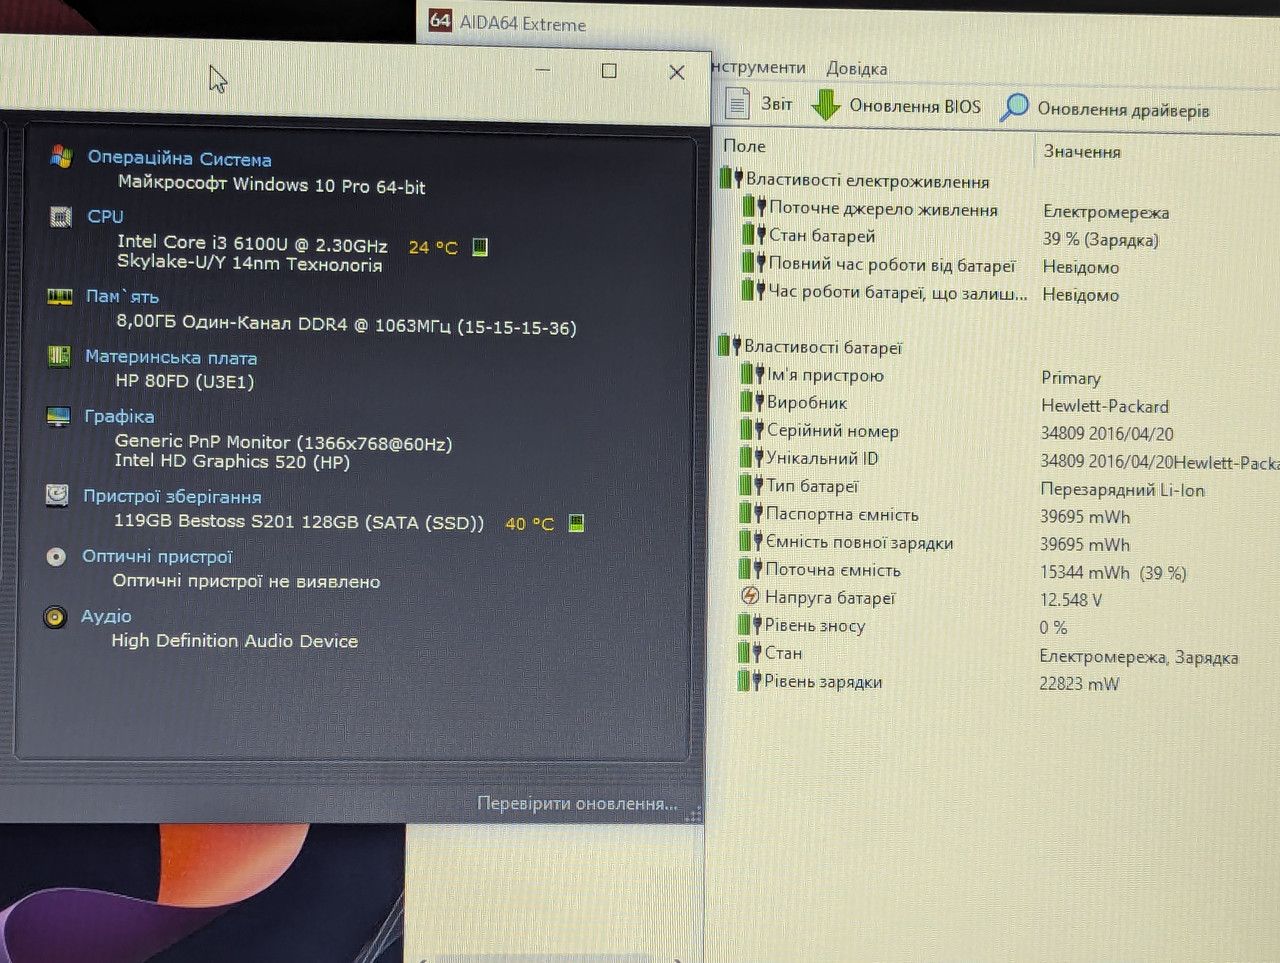Open the CPU section link
The image size is (1280, 963).
105,216
